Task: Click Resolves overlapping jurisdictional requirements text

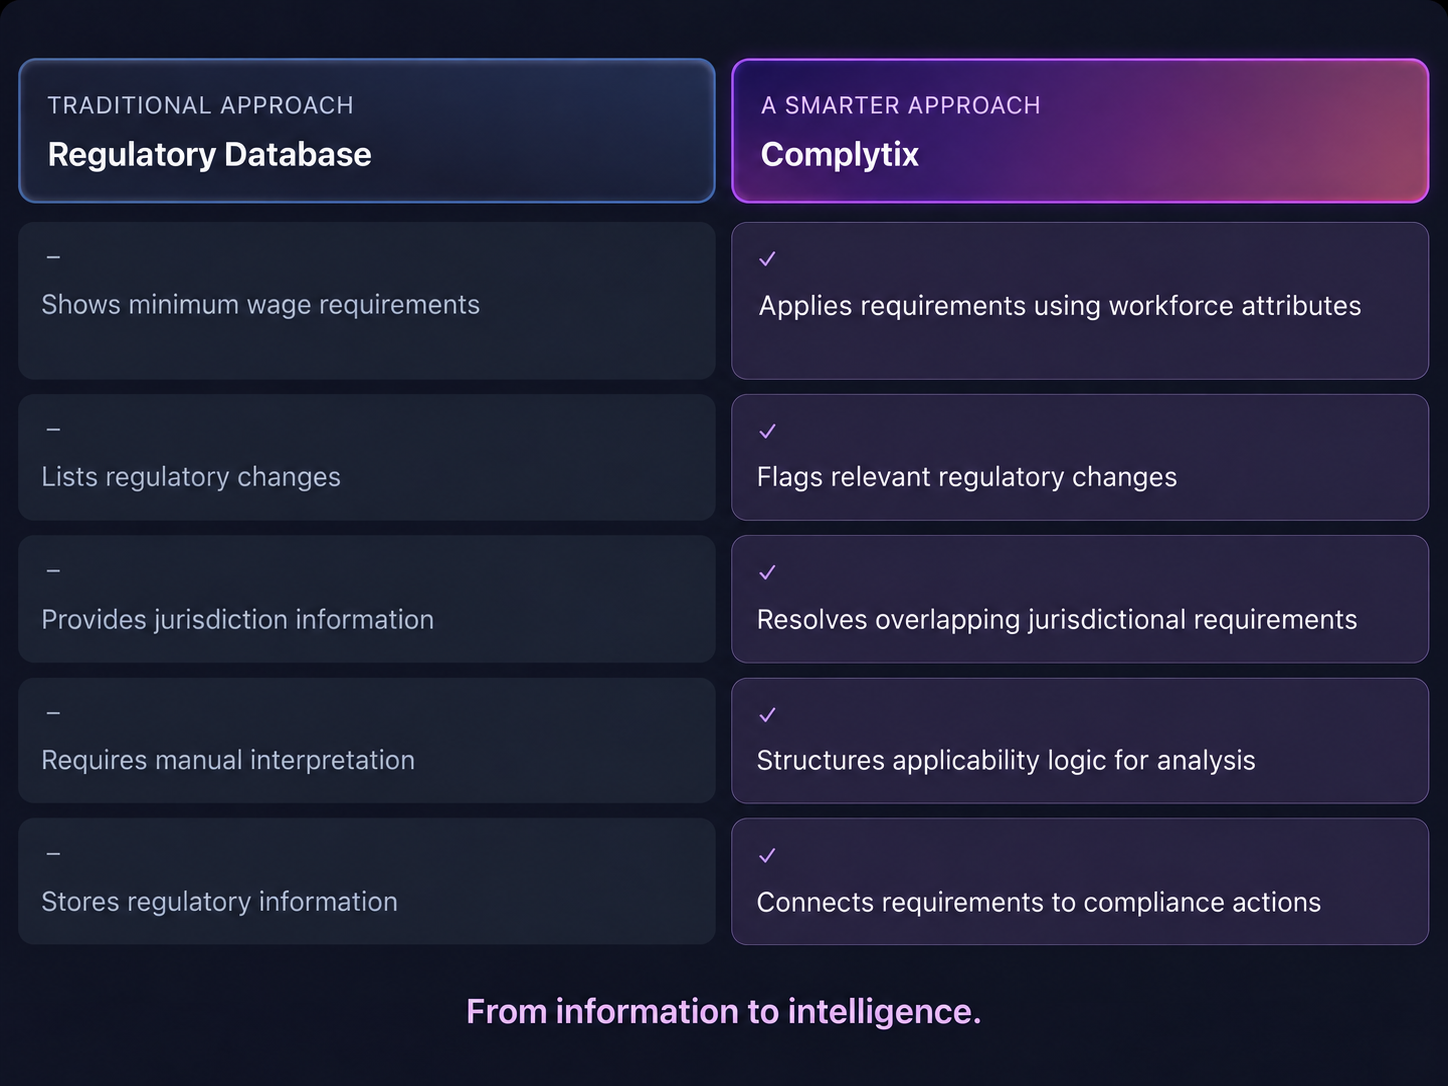Action: pos(1057,620)
